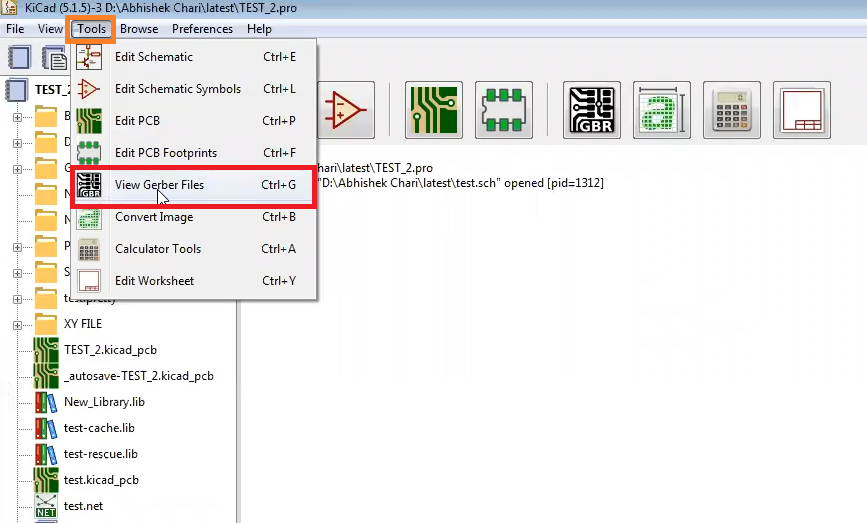
Task: Click the Edit PCB menu icon
Action: pyautogui.click(x=89, y=121)
